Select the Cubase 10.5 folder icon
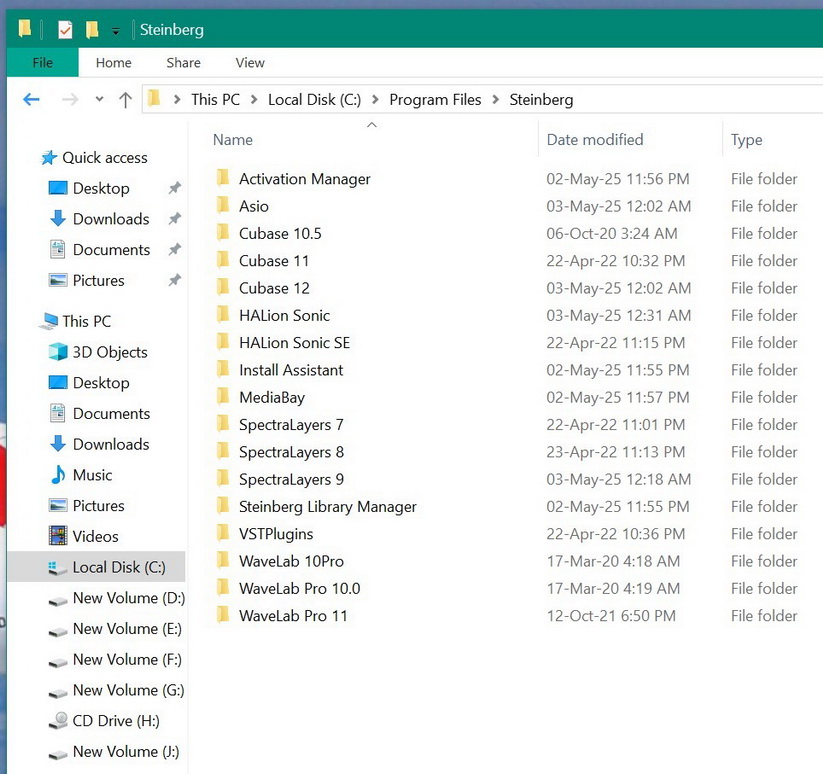The width and height of the screenshot is (823, 774). click(x=223, y=232)
